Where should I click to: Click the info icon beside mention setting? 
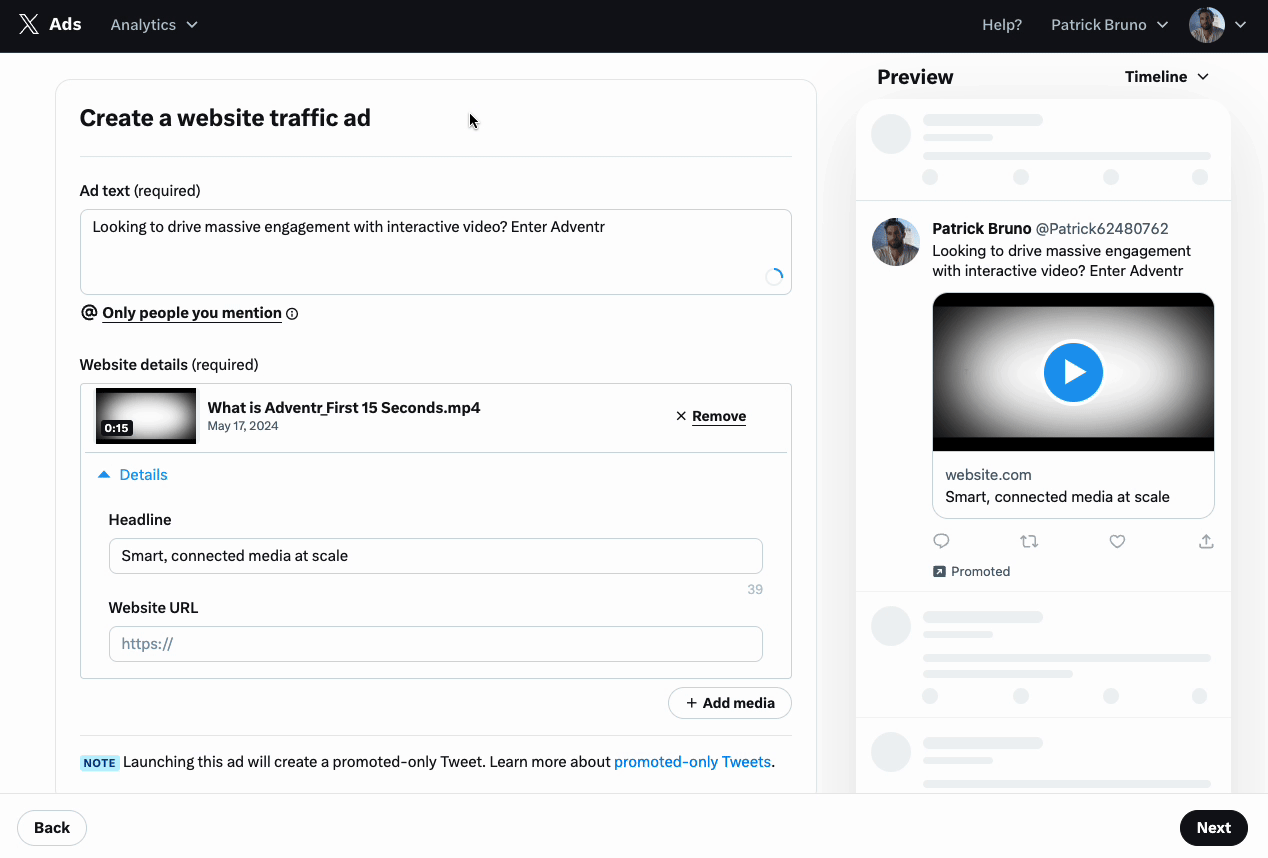[x=292, y=314]
